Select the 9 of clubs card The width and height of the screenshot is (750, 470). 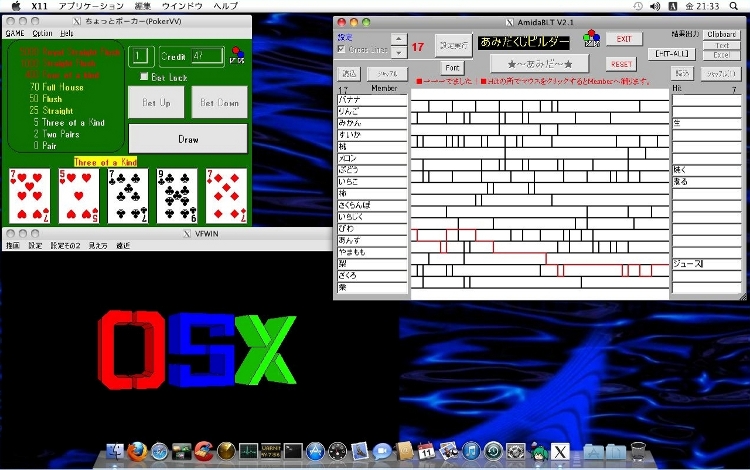pos(176,196)
